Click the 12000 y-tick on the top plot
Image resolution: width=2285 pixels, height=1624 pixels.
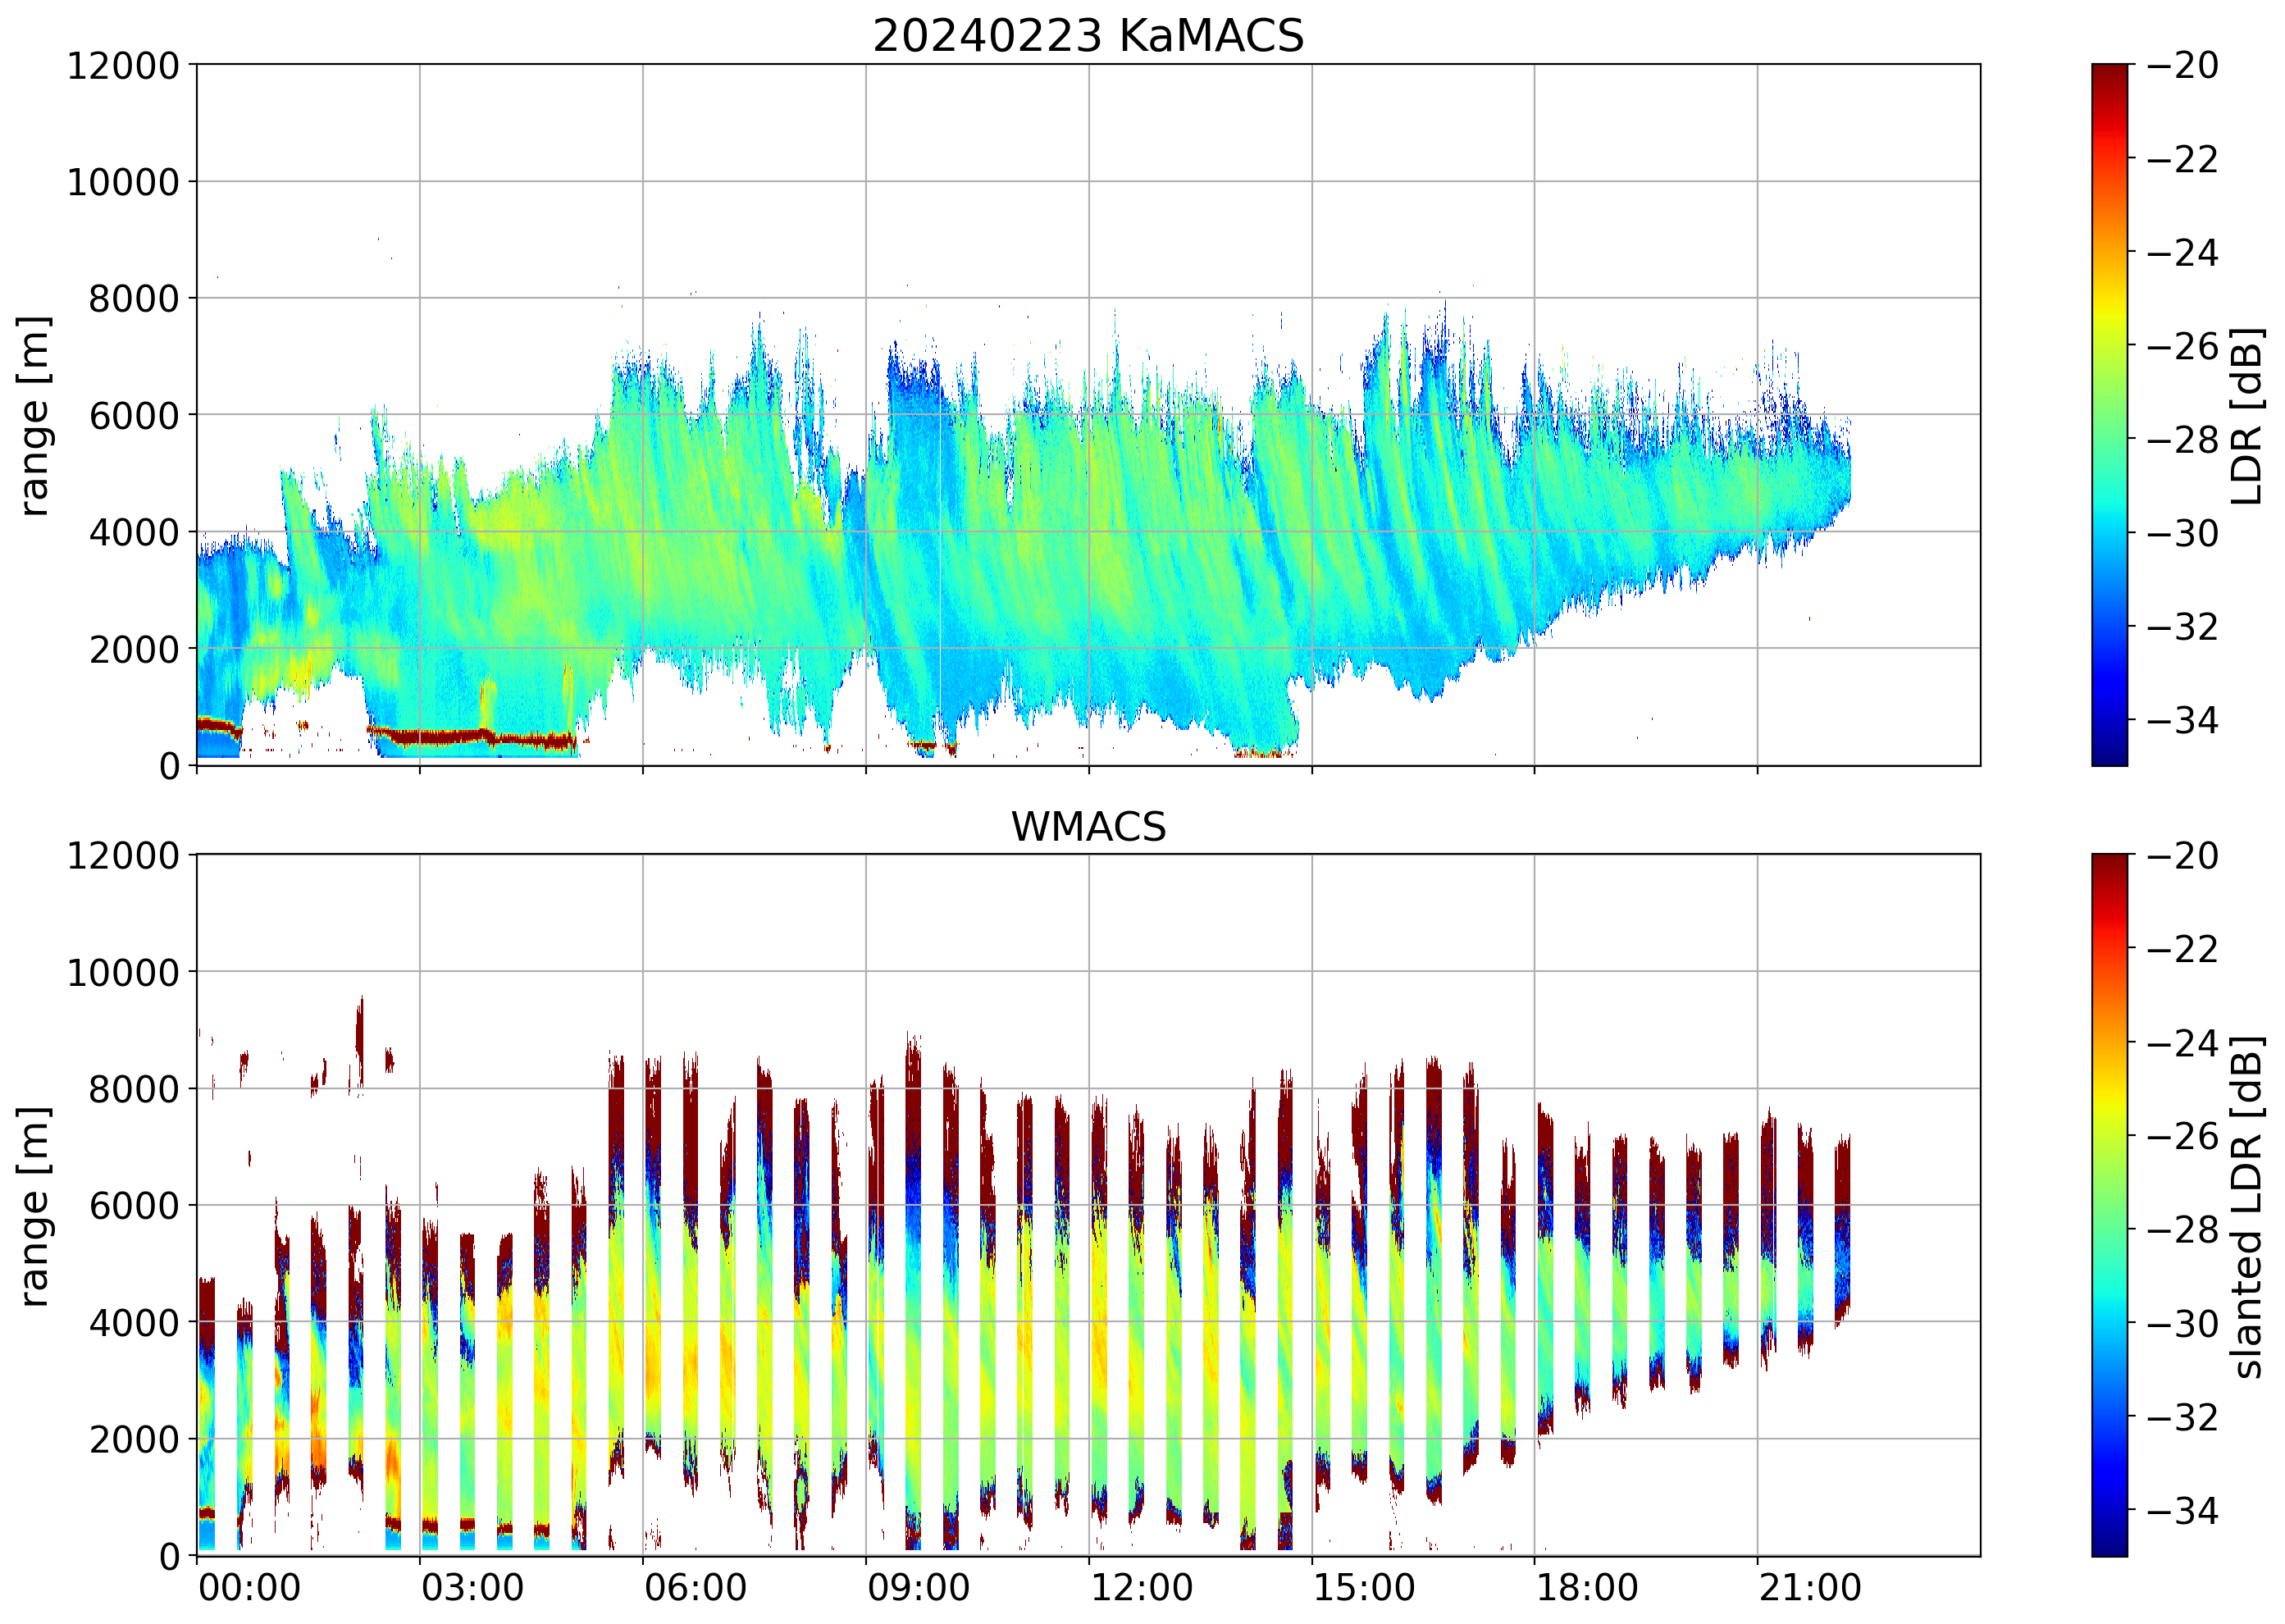(123, 66)
